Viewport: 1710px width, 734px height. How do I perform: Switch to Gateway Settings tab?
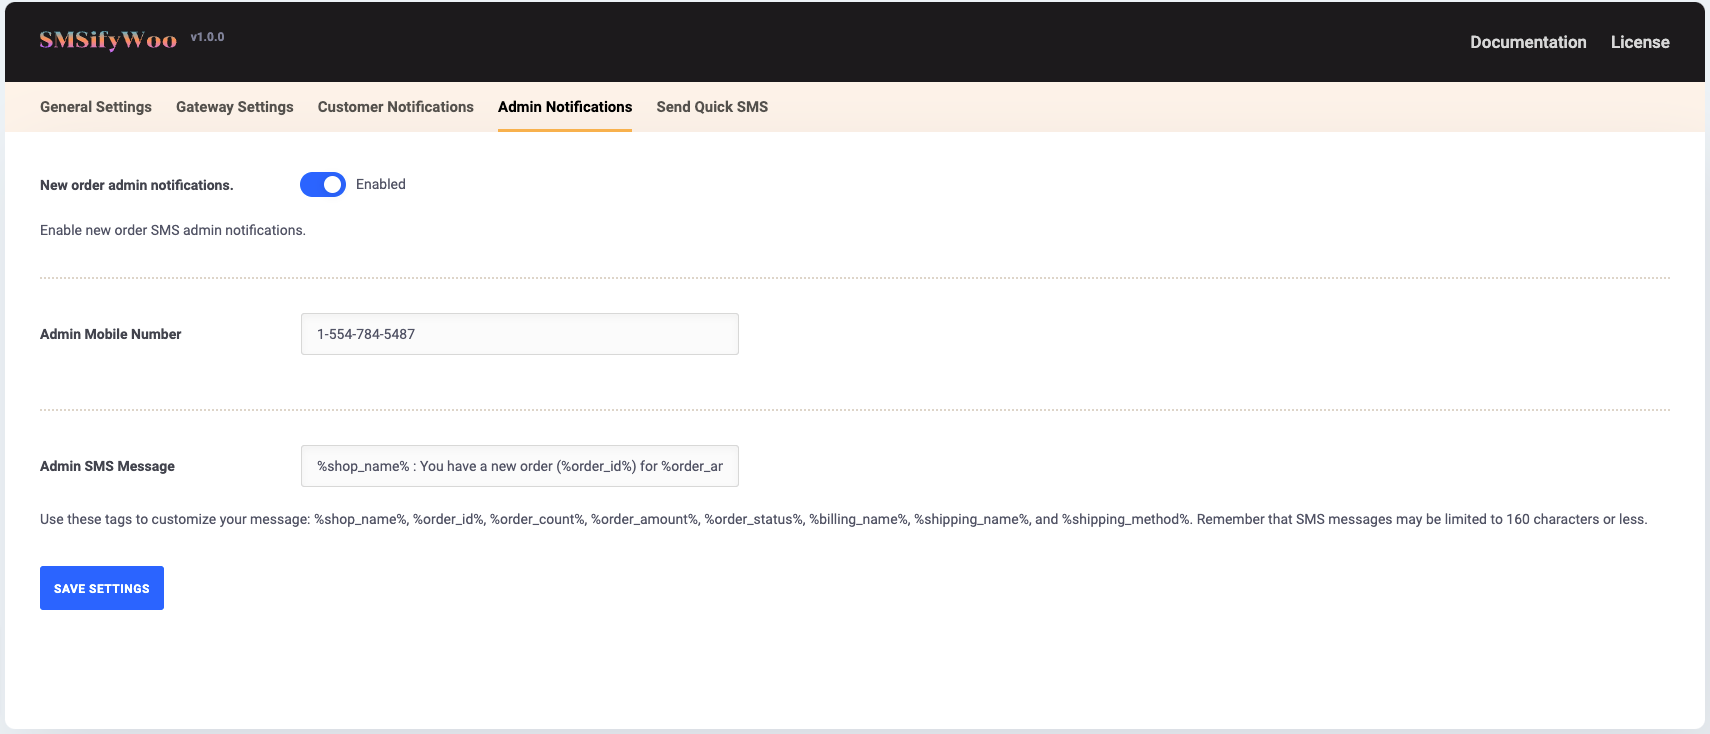click(x=235, y=107)
